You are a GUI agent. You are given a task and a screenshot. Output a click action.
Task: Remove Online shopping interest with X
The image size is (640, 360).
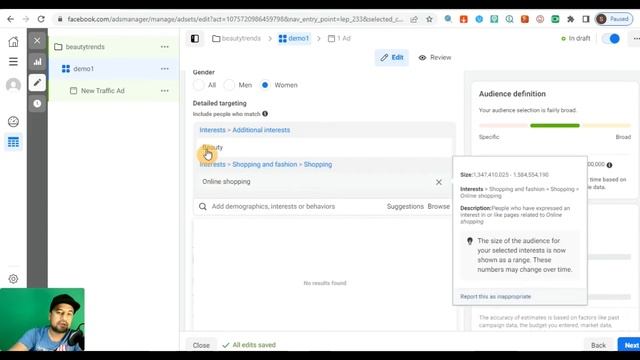[439, 182]
